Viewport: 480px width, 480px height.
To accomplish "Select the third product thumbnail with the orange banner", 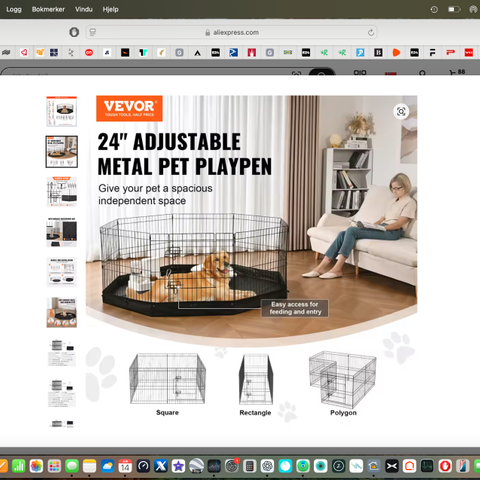I will click(62, 192).
